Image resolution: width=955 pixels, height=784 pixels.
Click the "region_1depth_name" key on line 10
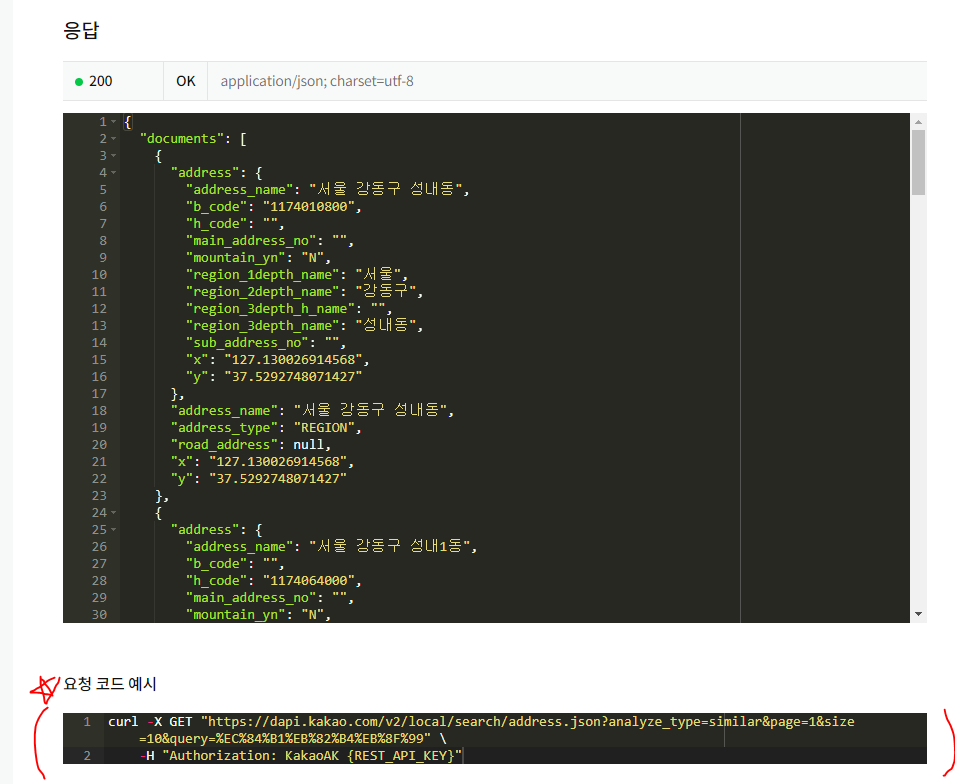click(263, 275)
